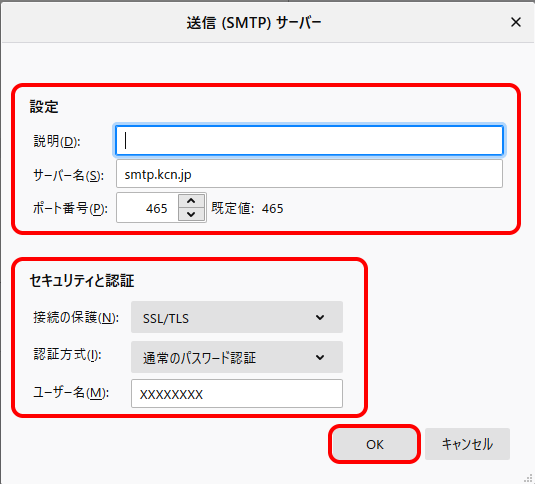
Task: Click the ユーザー名 field with XXXXXXXX
Action: click(x=237, y=394)
